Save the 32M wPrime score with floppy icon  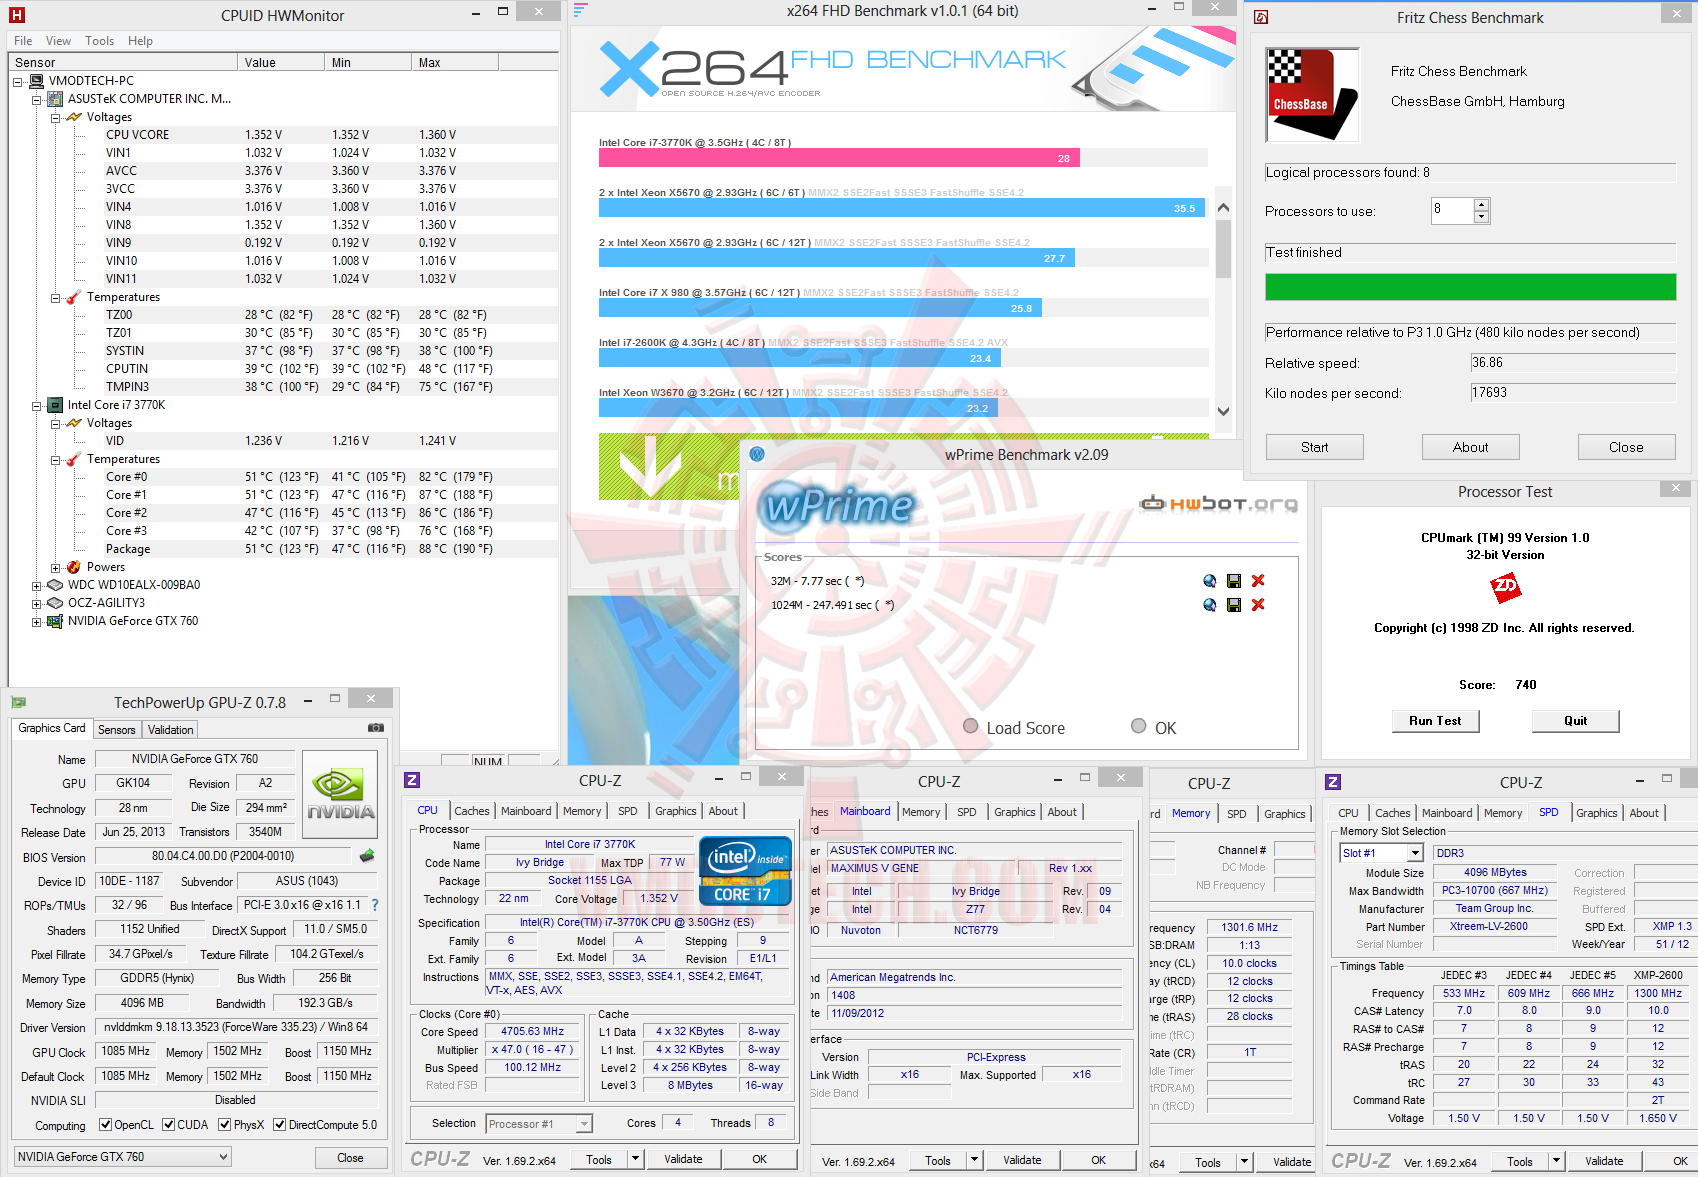tap(1234, 581)
